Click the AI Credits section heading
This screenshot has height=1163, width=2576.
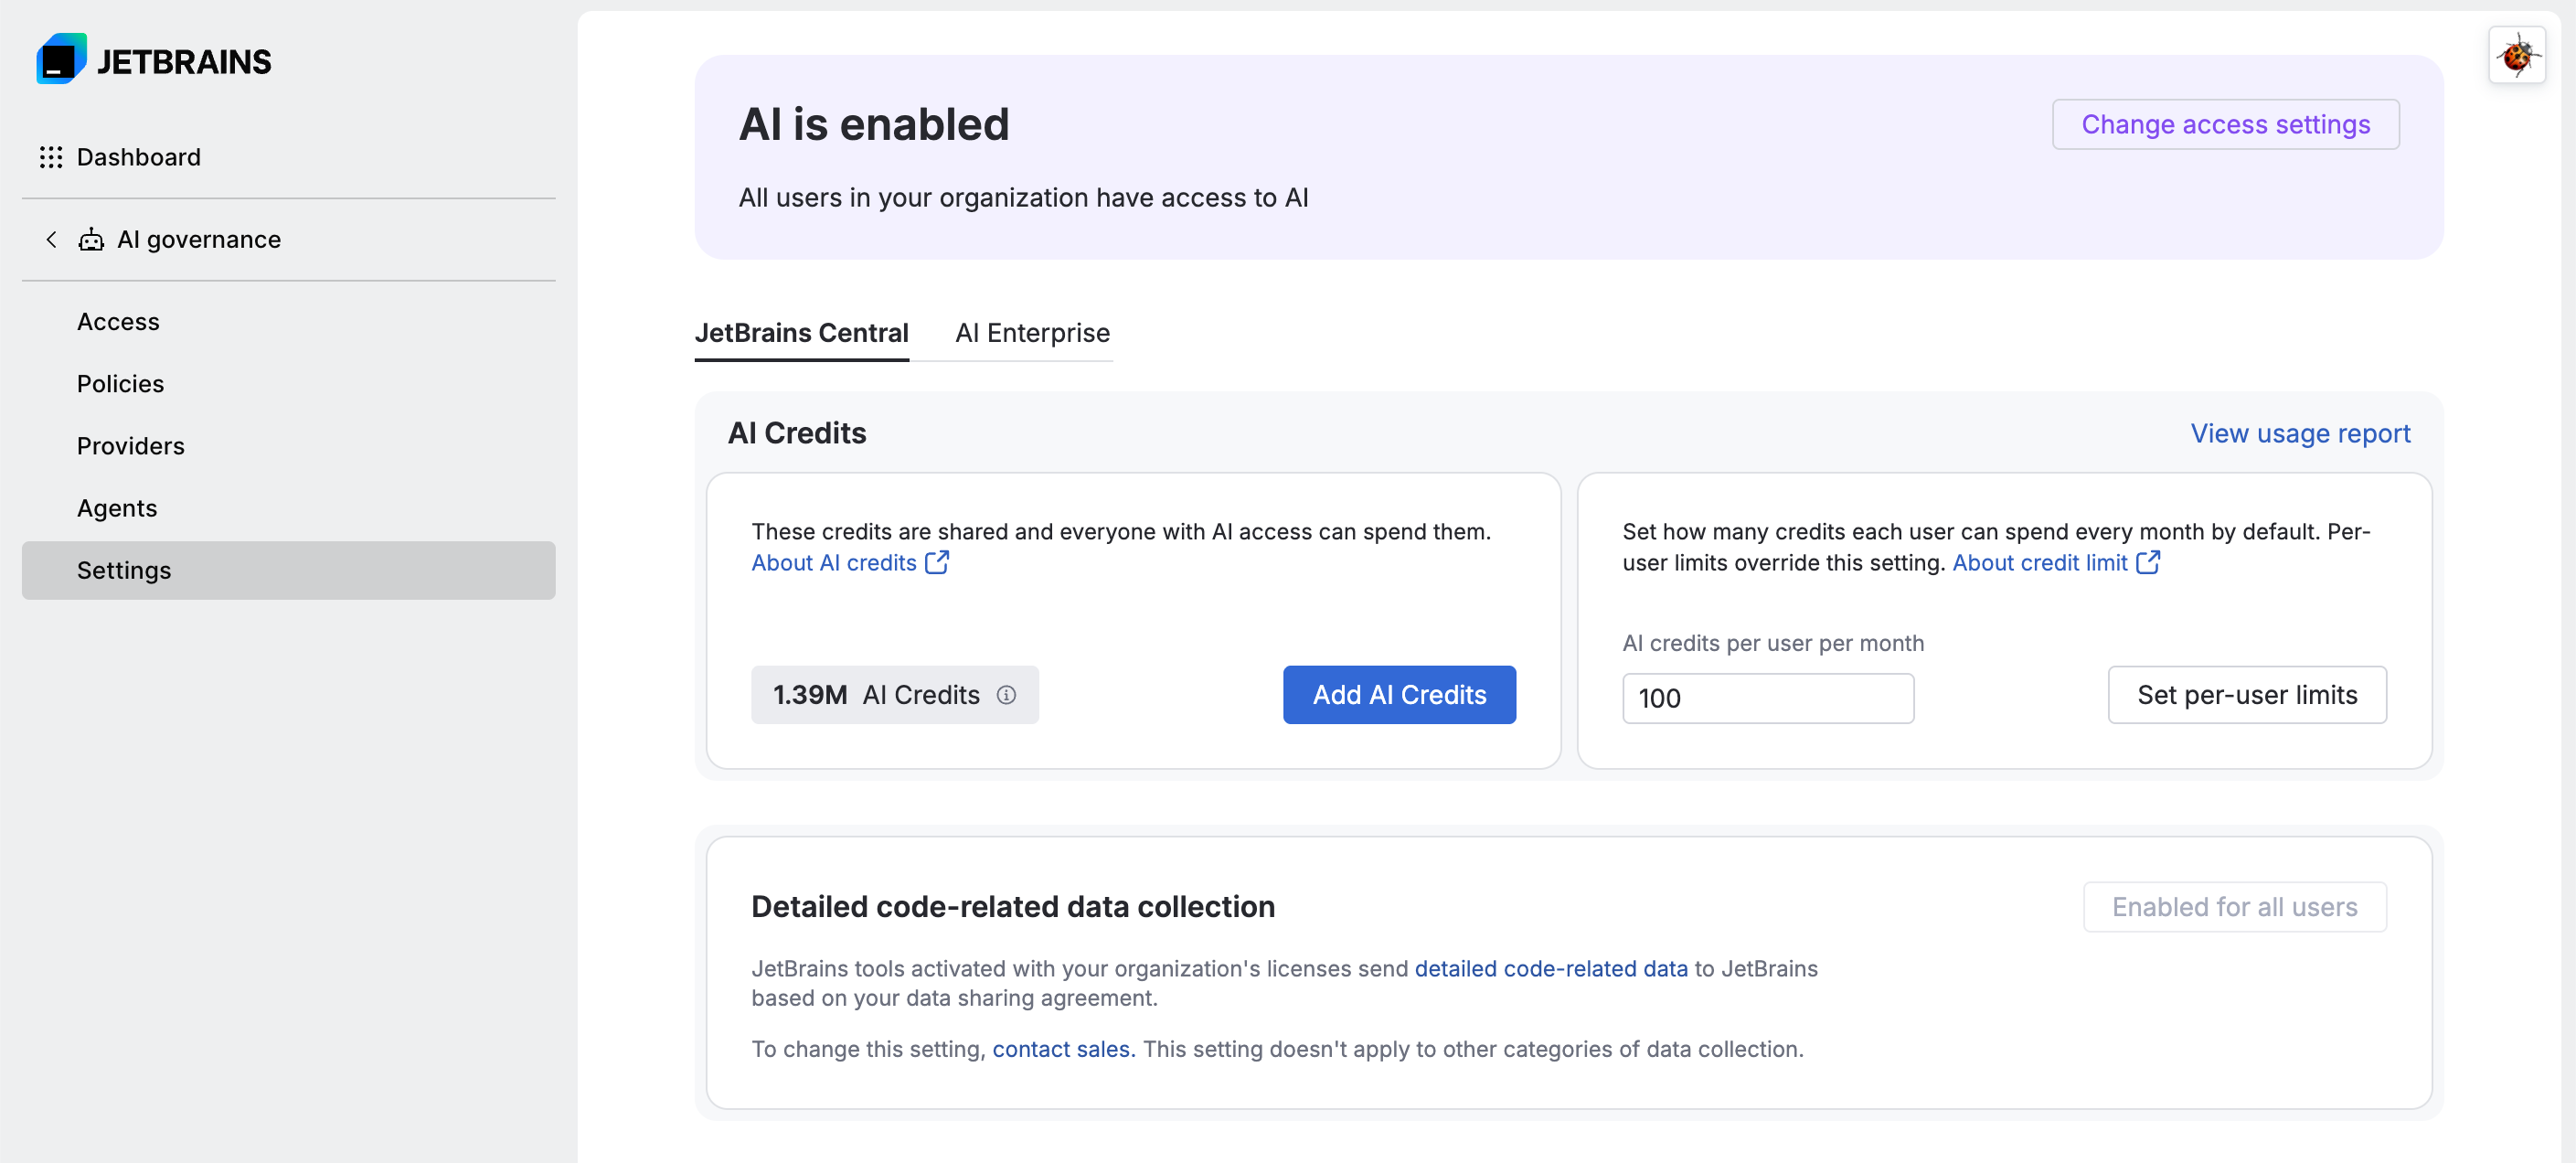click(x=797, y=434)
